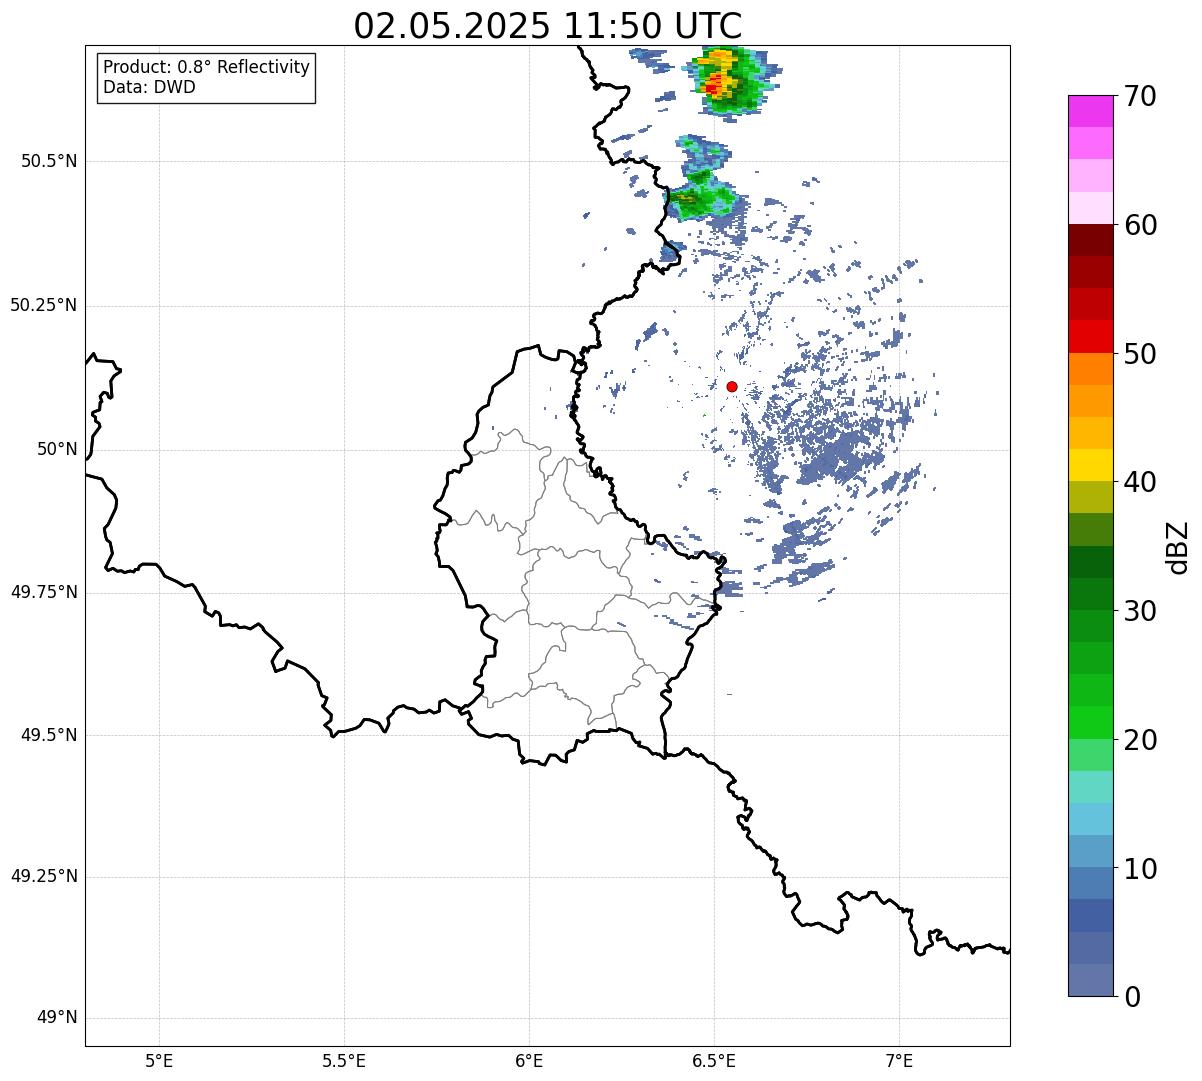Click the bottom slate-blue colorbar segment

coord(1090,980)
